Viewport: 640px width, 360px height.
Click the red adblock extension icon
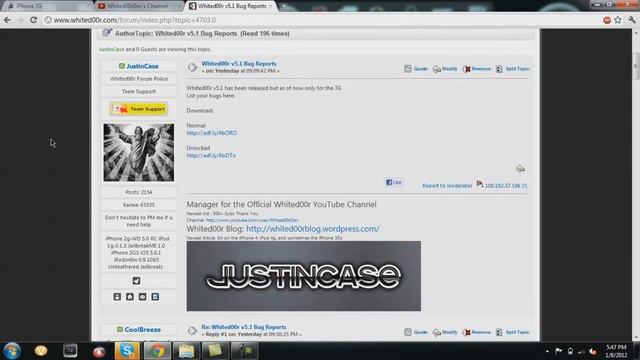point(607,20)
